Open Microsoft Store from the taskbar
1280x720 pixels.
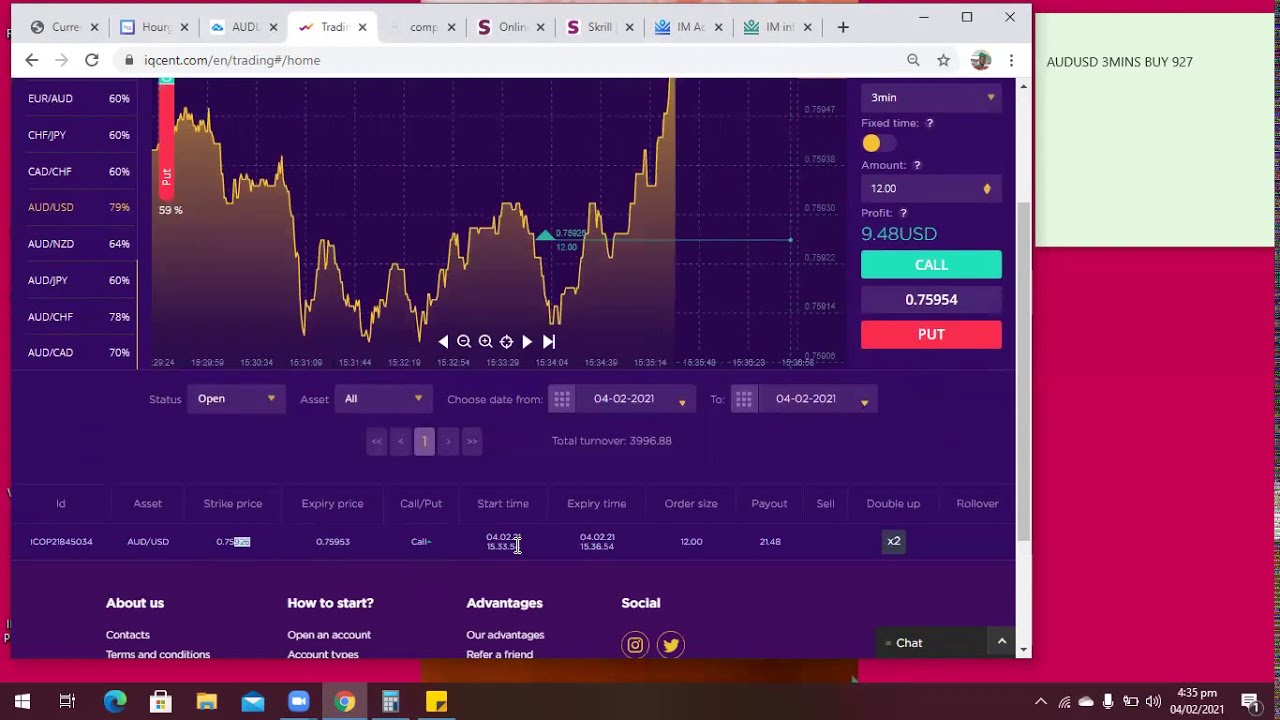(x=160, y=701)
